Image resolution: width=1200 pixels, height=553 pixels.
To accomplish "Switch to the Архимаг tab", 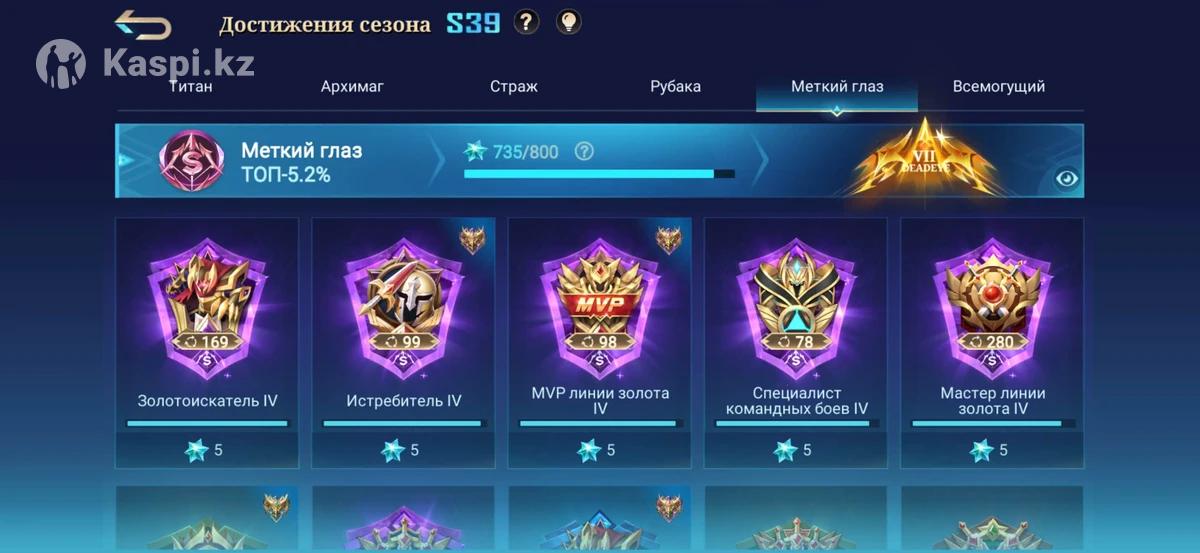I will (352, 87).
